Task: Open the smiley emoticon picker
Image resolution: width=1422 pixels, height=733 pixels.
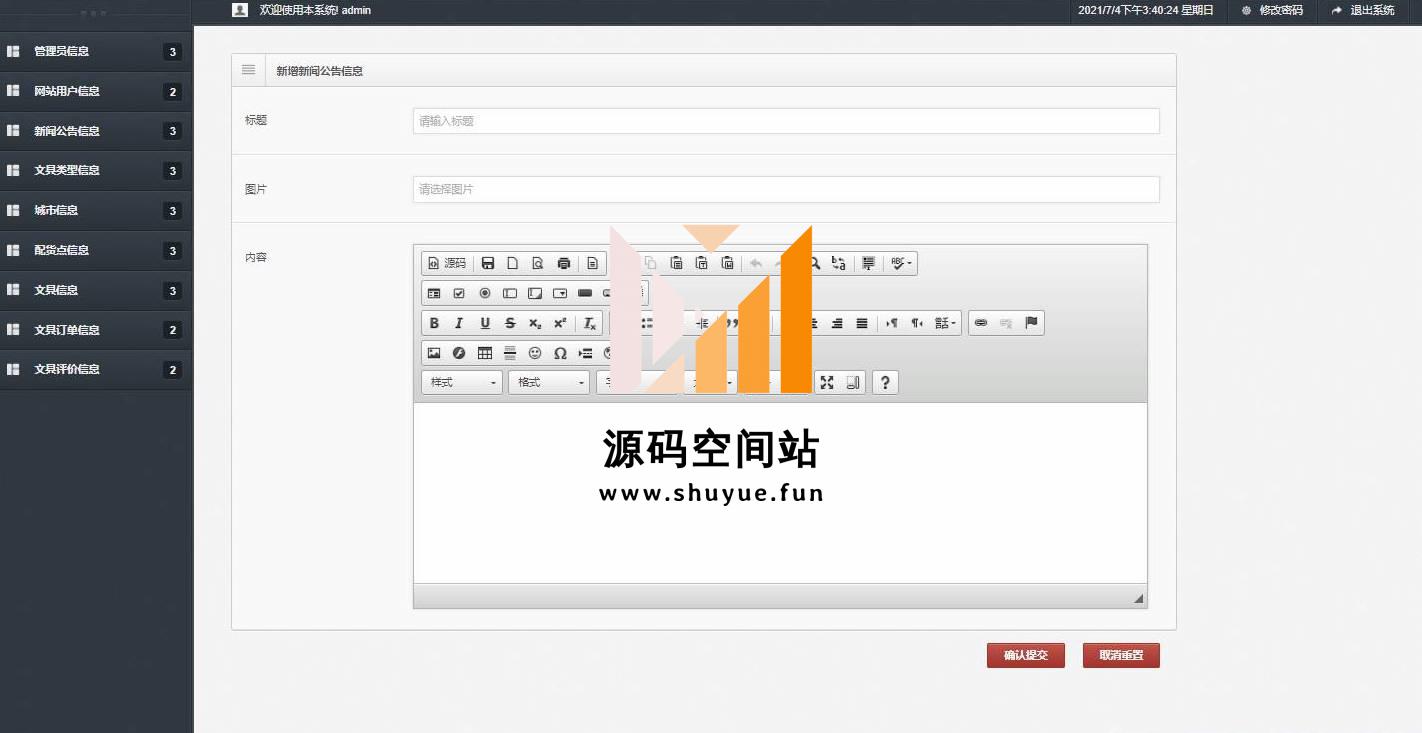Action: click(535, 353)
